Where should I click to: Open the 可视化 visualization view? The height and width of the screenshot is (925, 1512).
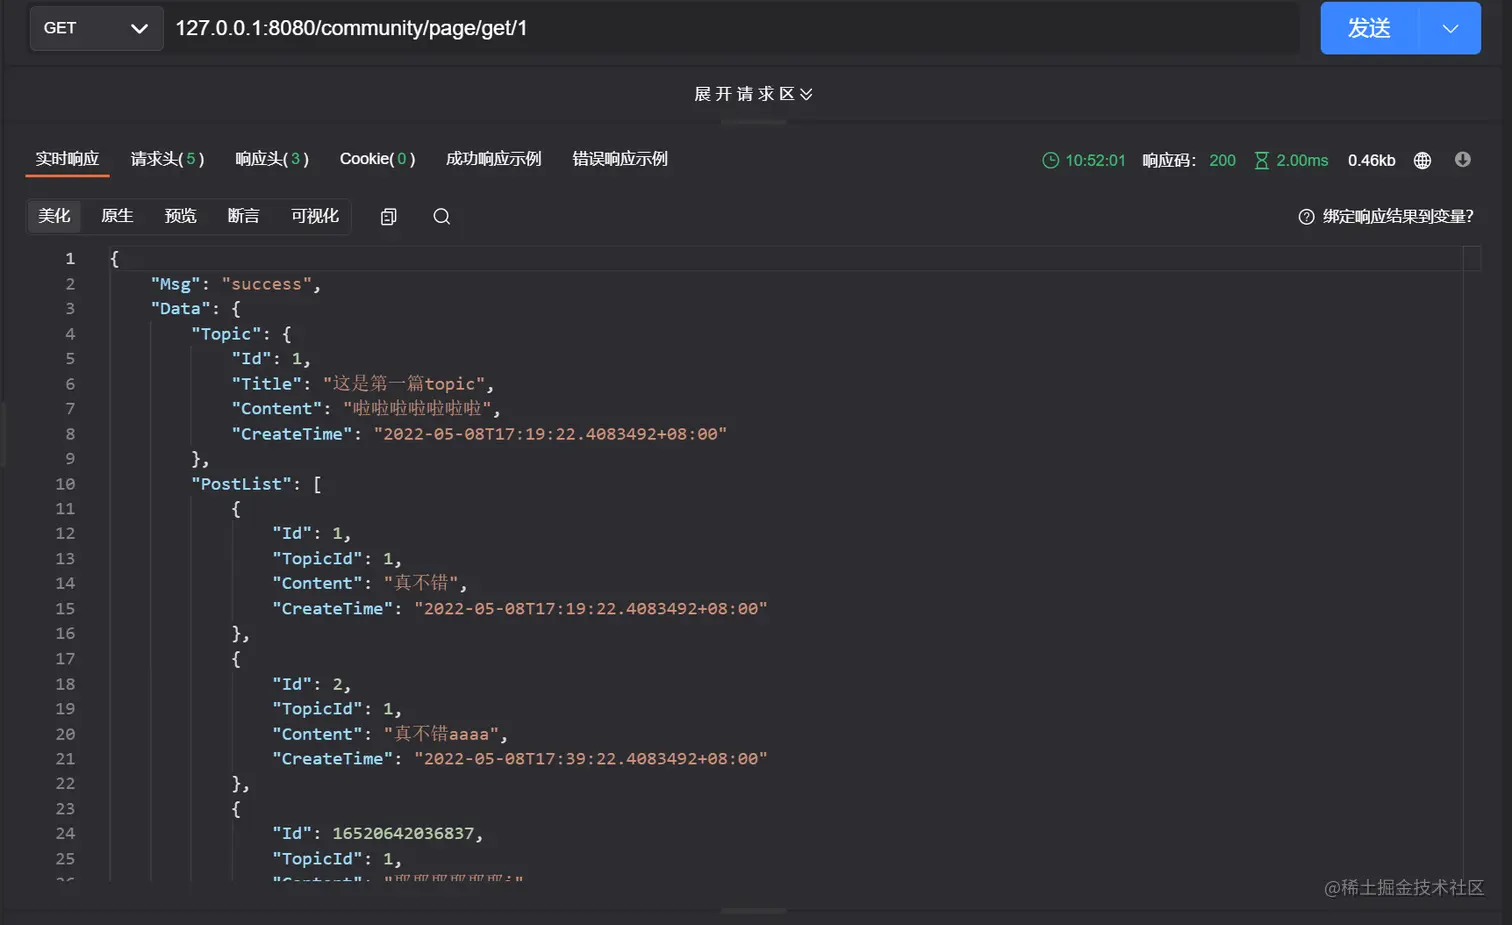(x=315, y=216)
